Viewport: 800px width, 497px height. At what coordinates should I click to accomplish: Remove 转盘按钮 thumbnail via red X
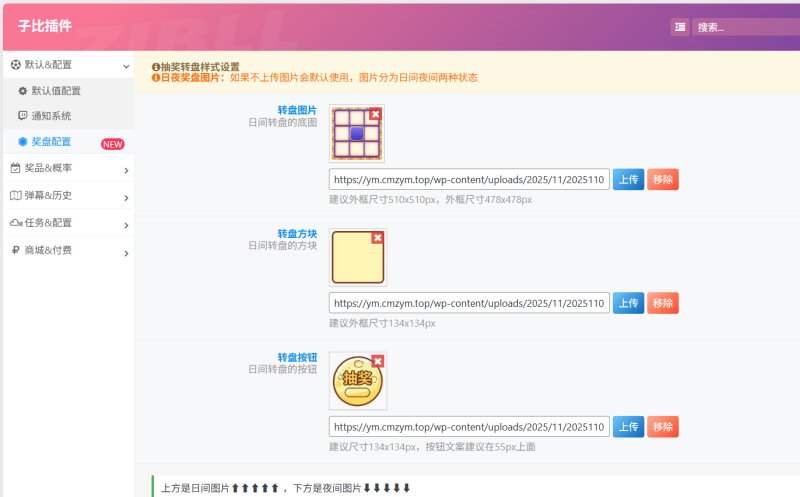[x=378, y=361]
